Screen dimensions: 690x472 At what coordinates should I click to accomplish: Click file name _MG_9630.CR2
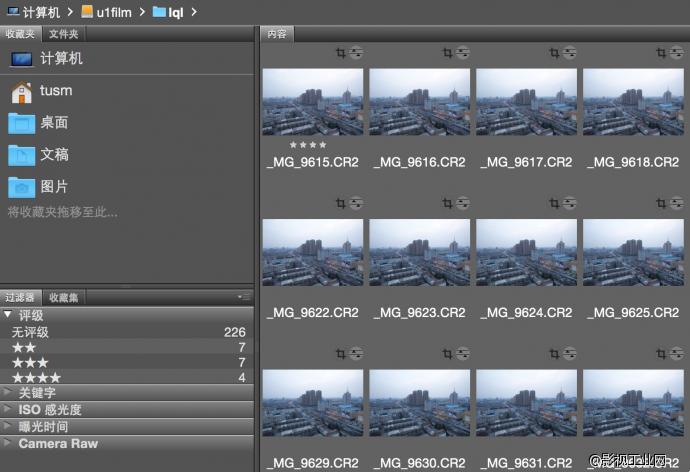[419, 463]
